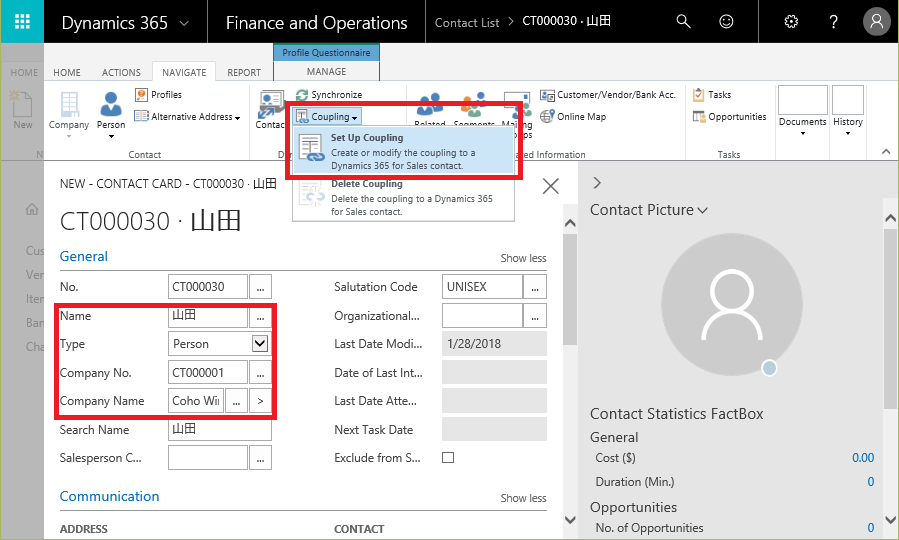Image resolution: width=899 pixels, height=540 pixels.
Task: Collapse the FactBox pane chevron
Action: (597, 183)
